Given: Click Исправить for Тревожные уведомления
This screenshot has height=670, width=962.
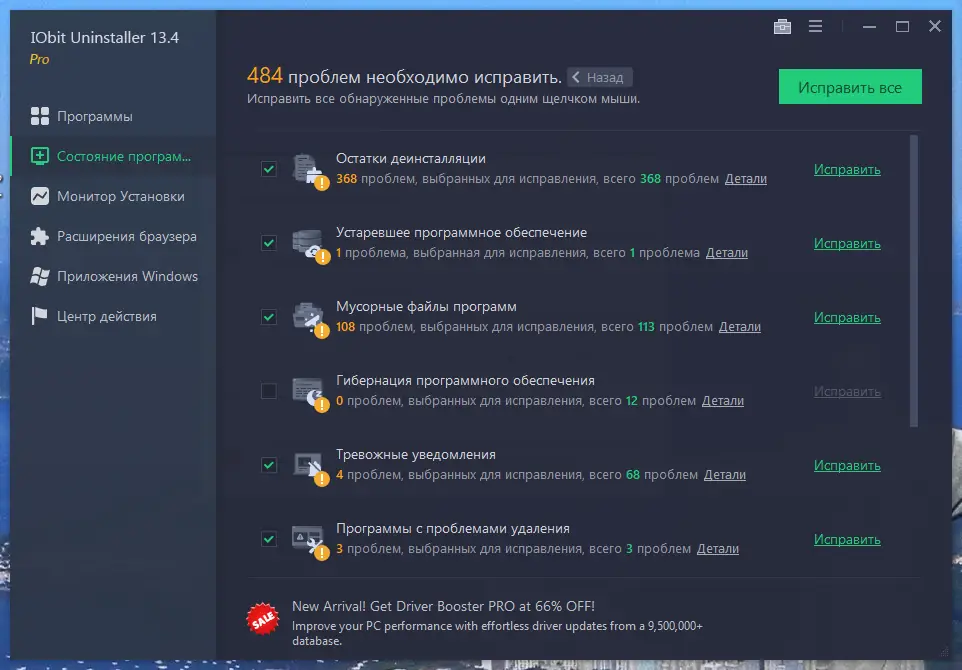Looking at the screenshot, I should click(x=847, y=466).
